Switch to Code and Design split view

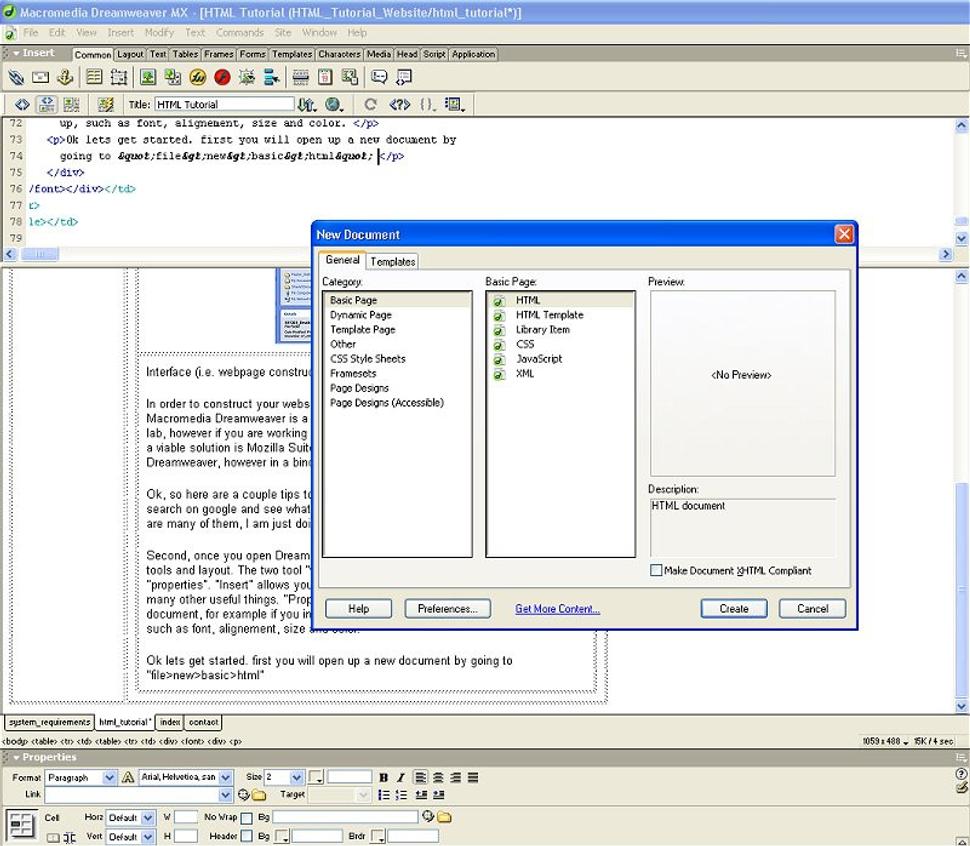coord(47,104)
